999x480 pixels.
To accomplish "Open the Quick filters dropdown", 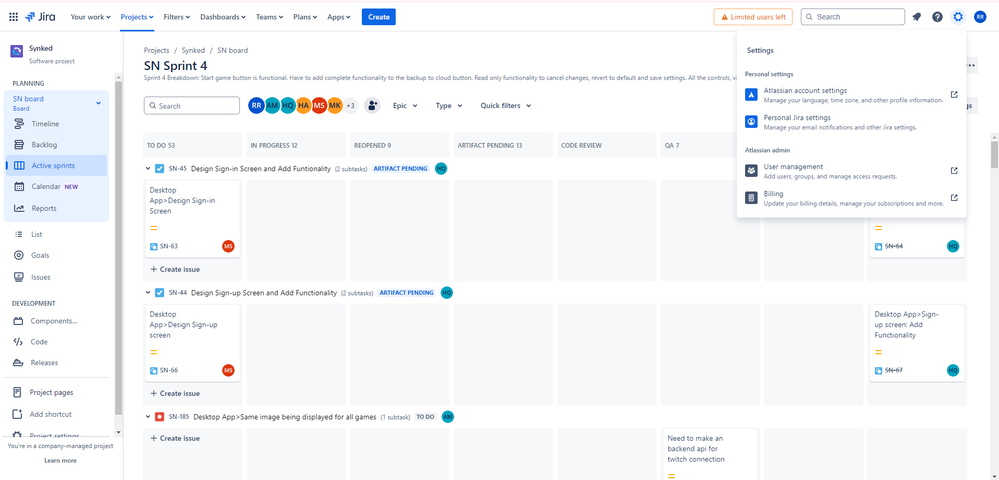I will click(506, 106).
